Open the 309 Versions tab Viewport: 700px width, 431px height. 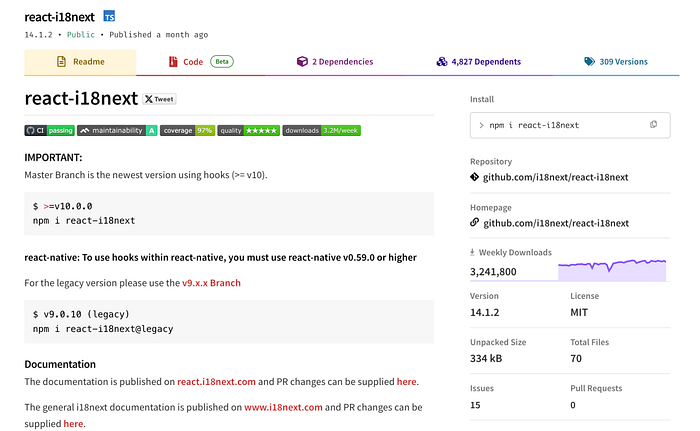(x=616, y=62)
